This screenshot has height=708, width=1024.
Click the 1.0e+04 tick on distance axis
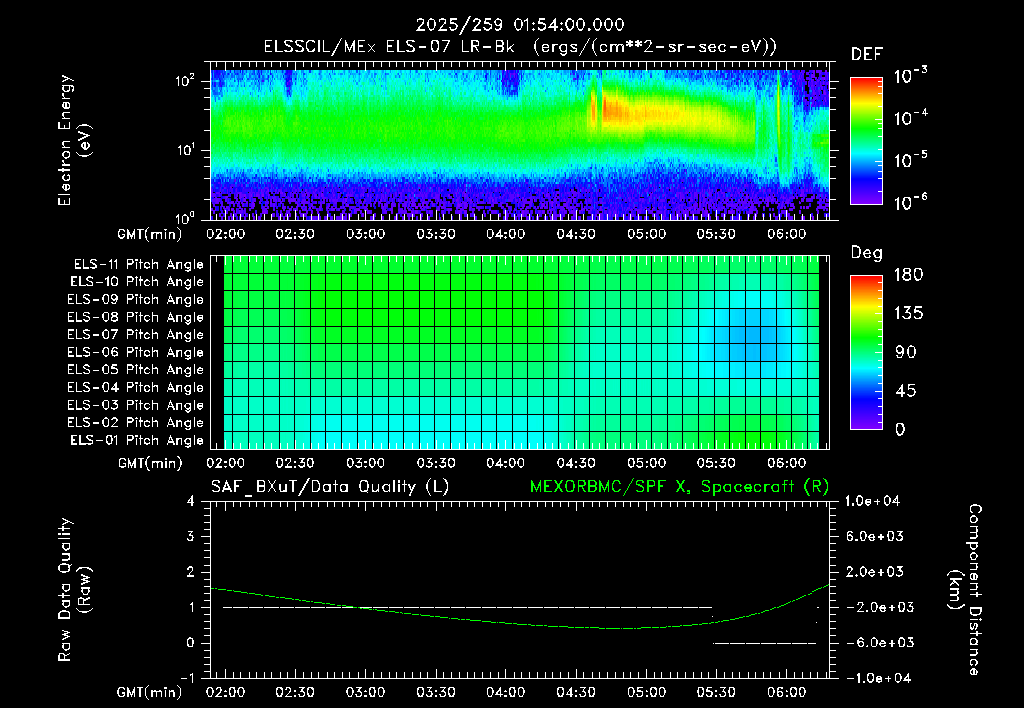(x=872, y=502)
